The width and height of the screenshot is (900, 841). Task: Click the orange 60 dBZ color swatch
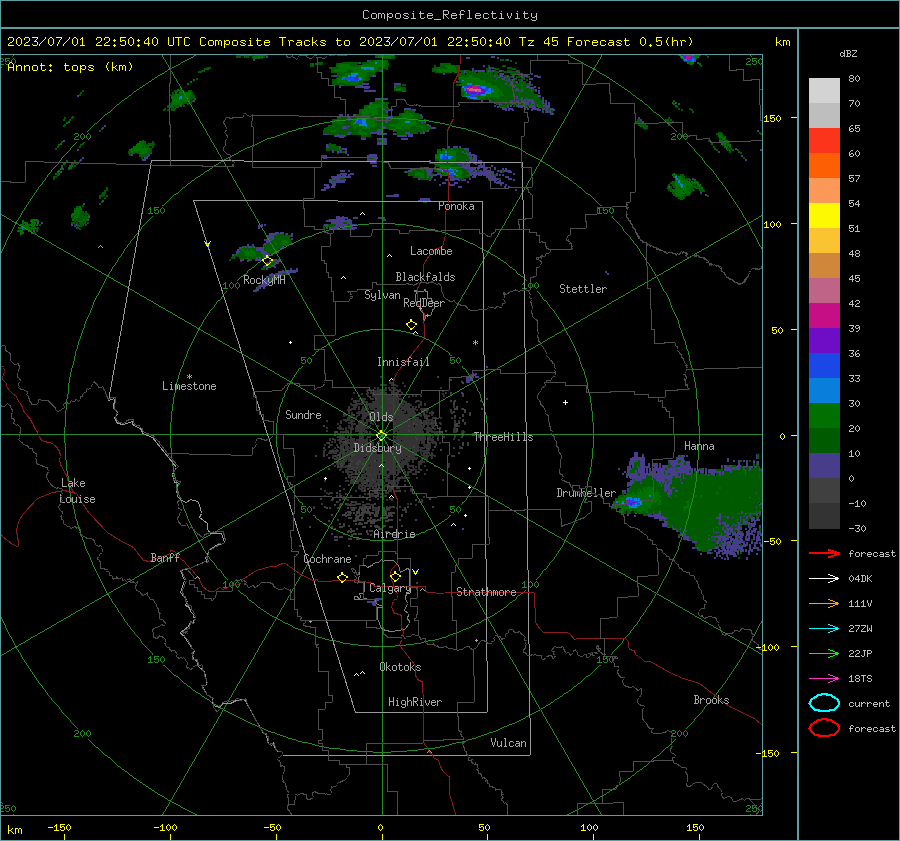(824, 165)
